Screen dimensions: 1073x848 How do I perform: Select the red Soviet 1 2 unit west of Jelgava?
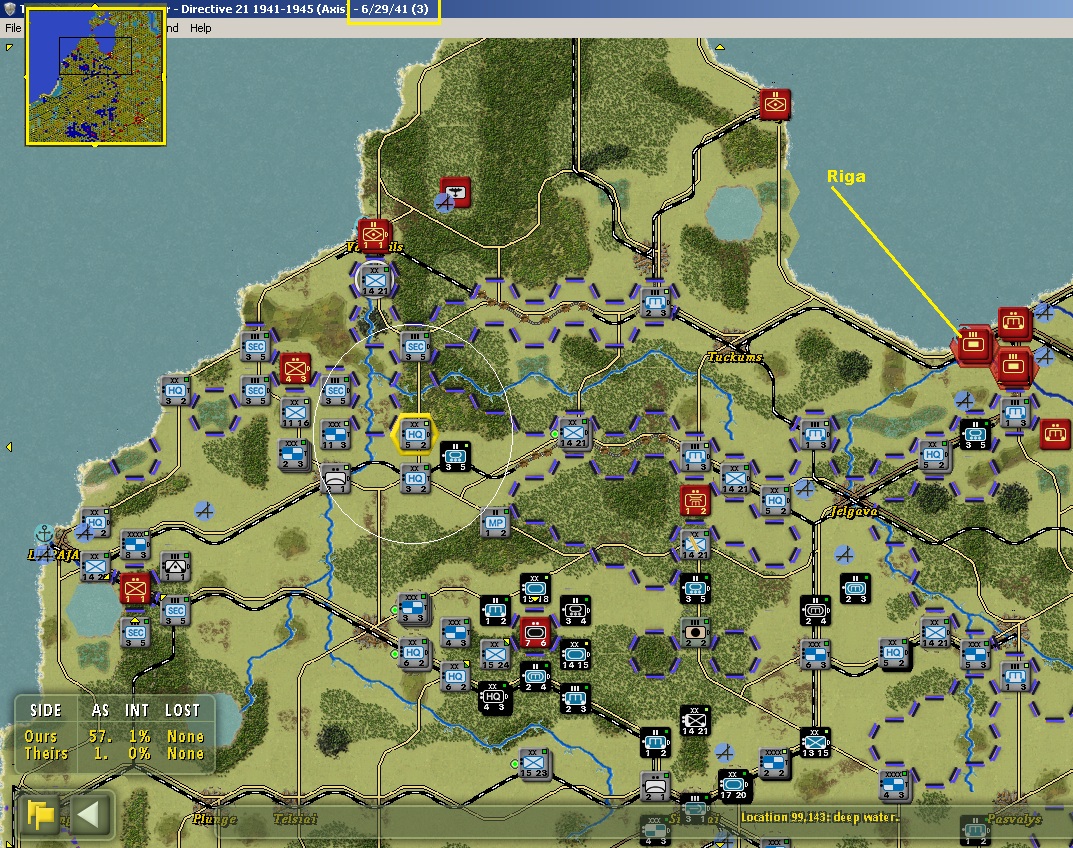coord(695,500)
